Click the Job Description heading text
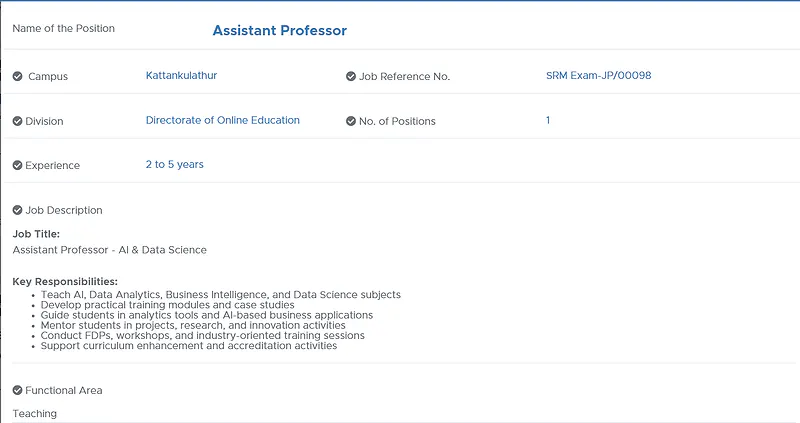 pyautogui.click(x=64, y=210)
